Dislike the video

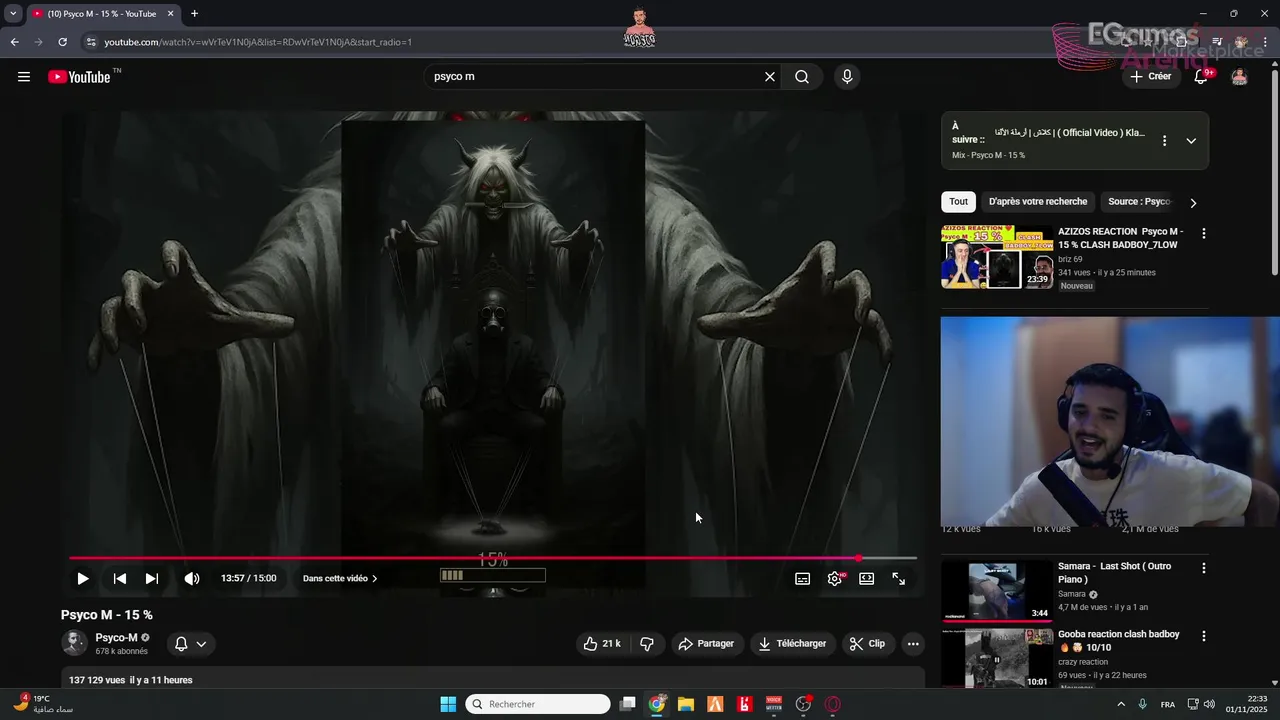(647, 644)
